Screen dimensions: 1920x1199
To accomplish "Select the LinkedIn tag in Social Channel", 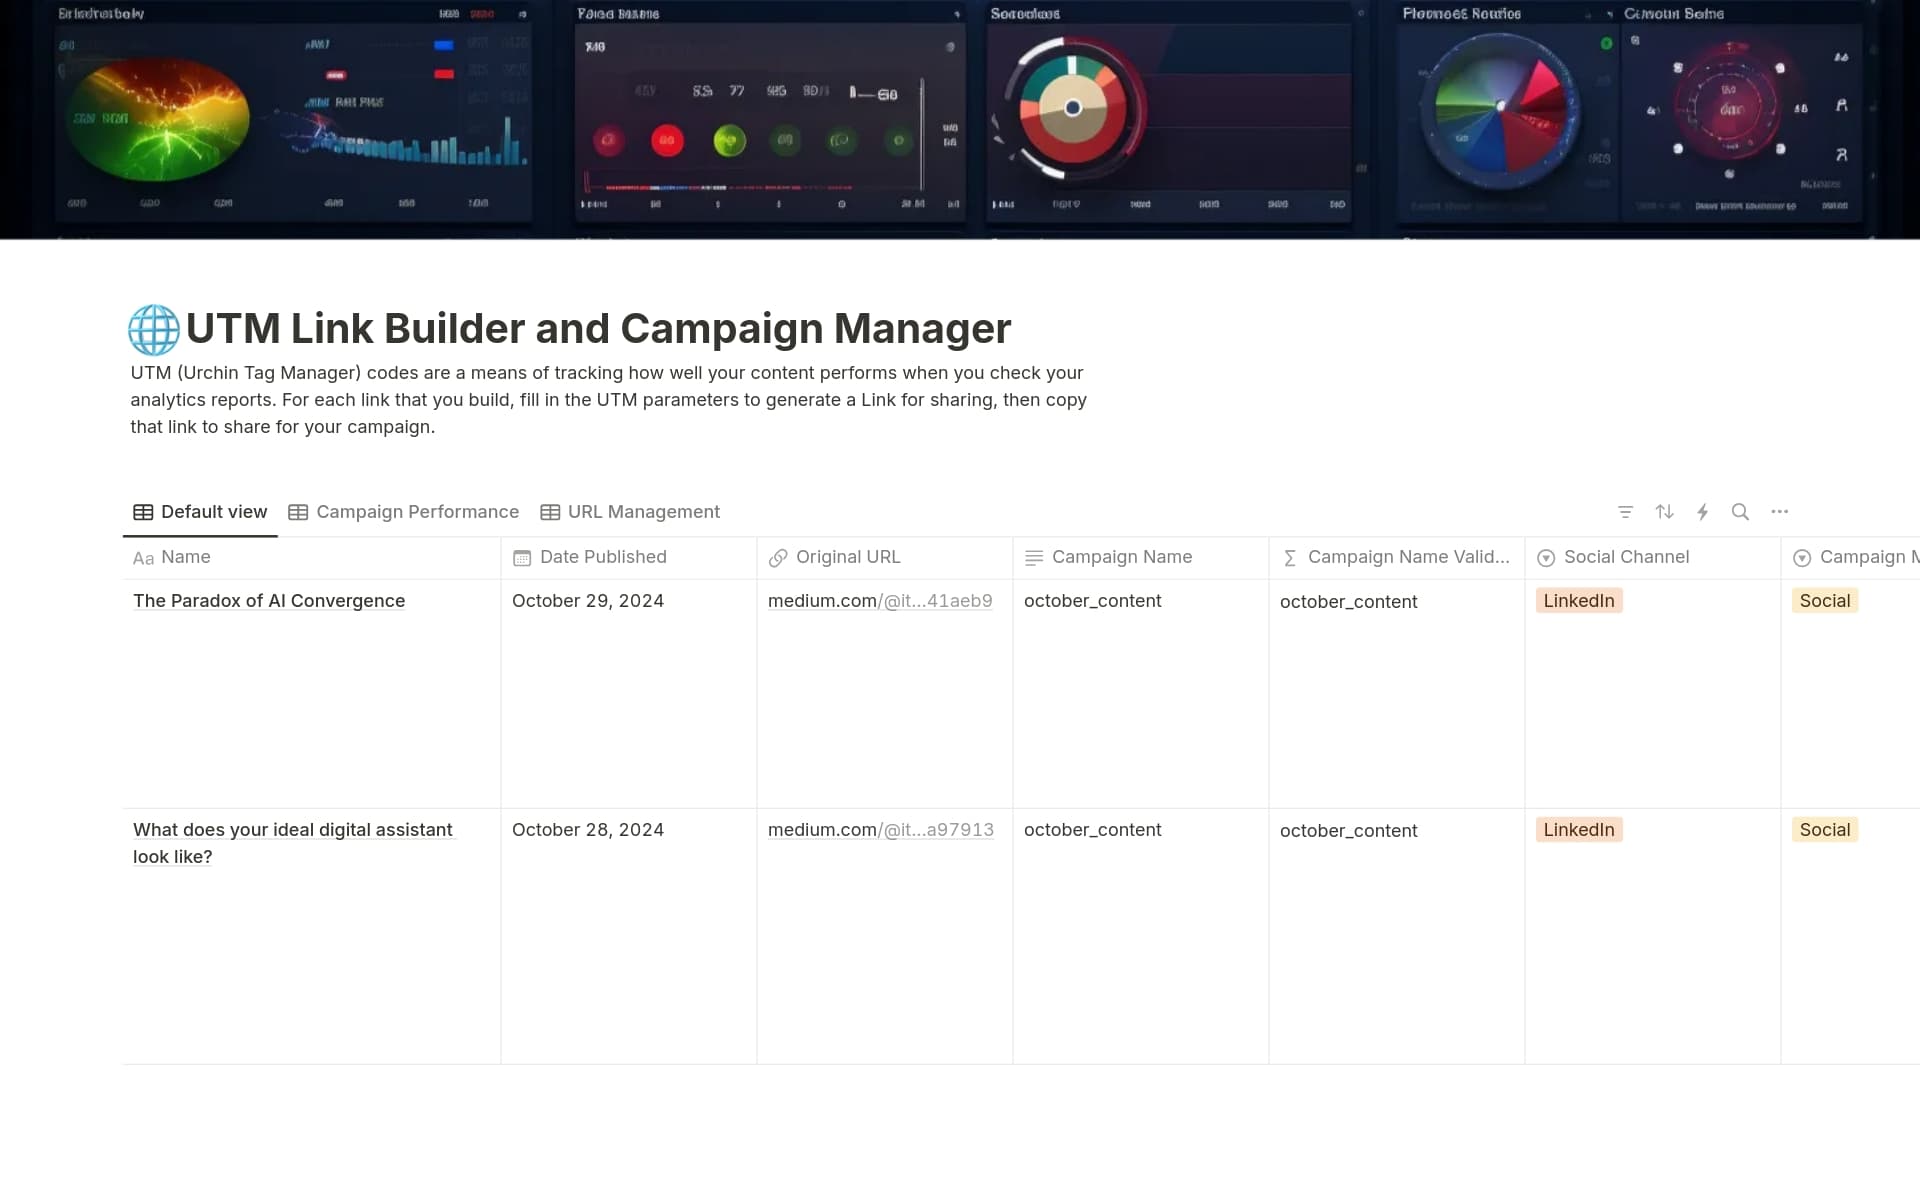I will pos(1578,600).
